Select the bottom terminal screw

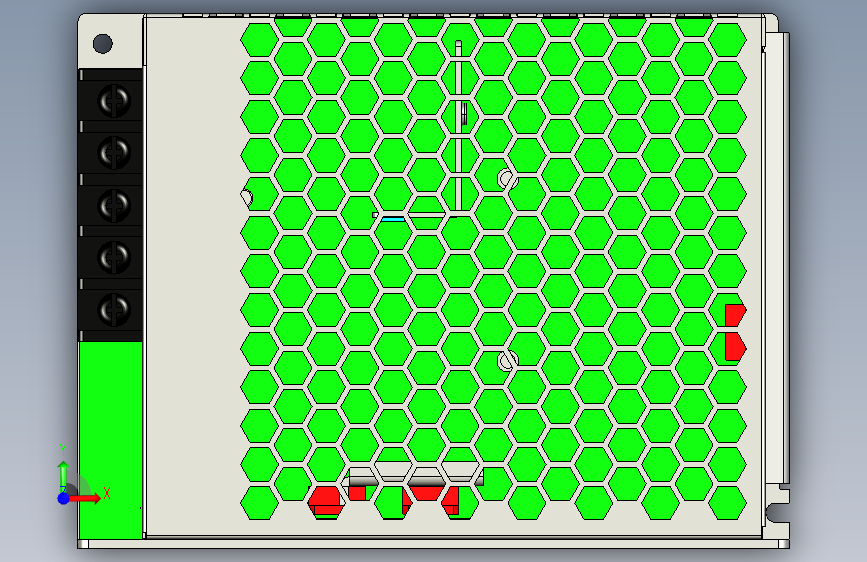click(x=114, y=309)
